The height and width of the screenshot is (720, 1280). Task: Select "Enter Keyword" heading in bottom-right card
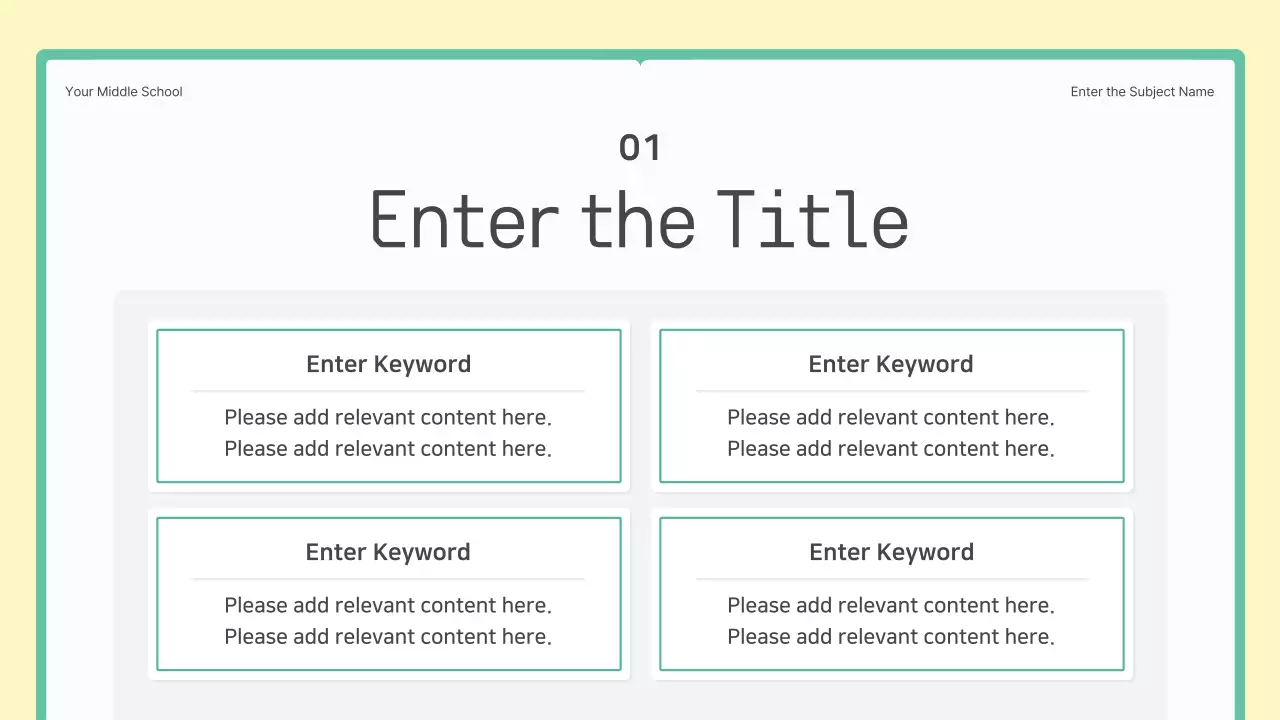tap(891, 552)
